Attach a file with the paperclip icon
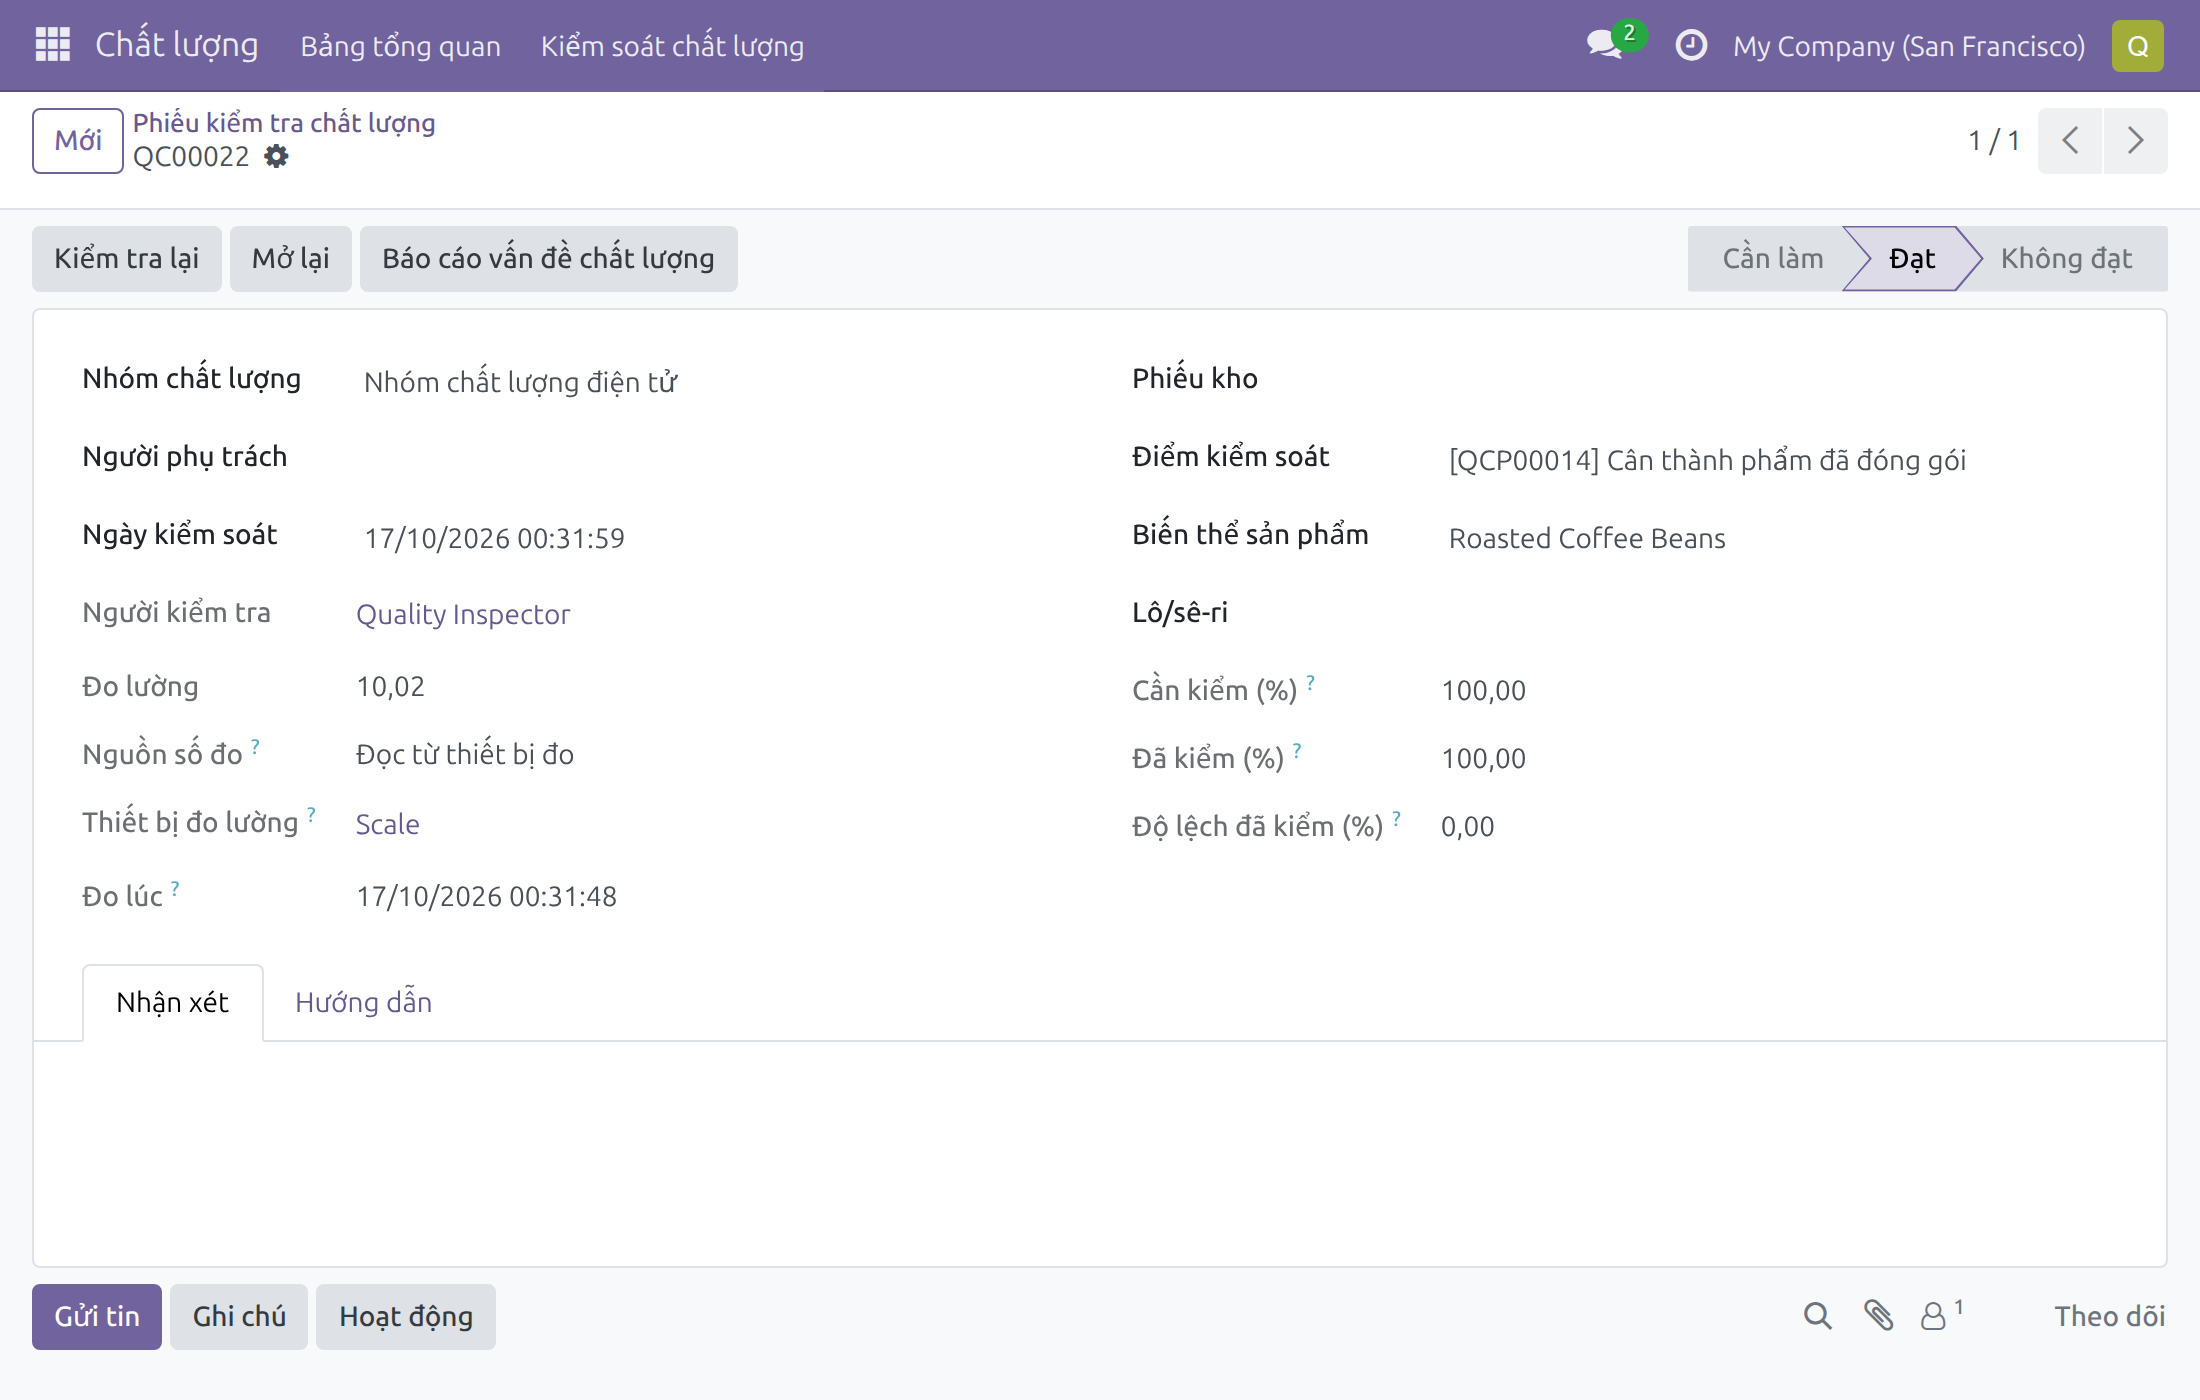 (1879, 1316)
